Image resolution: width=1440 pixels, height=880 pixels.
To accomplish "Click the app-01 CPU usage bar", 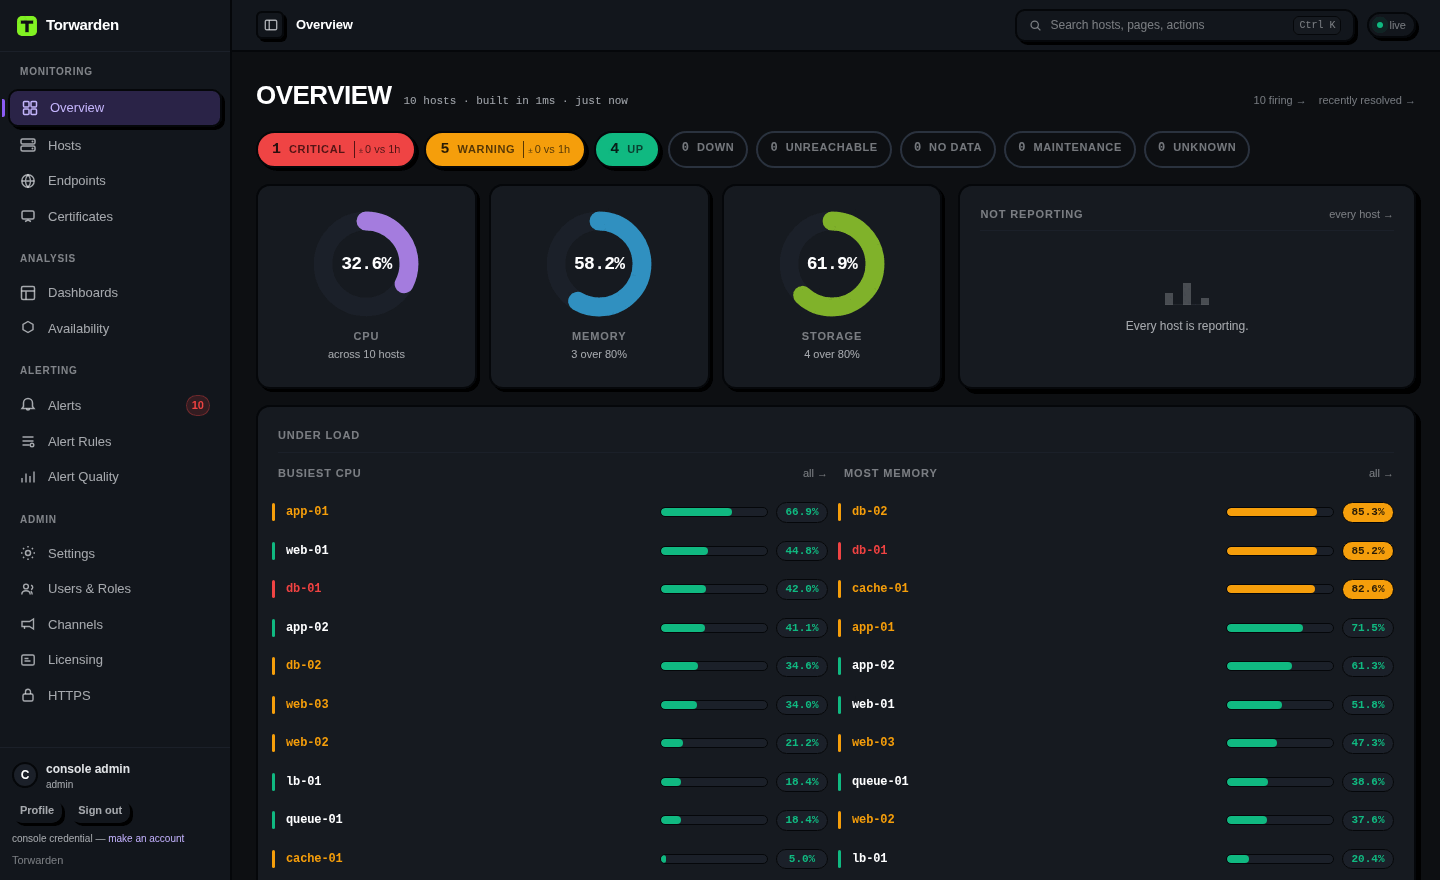I will pyautogui.click(x=714, y=512).
